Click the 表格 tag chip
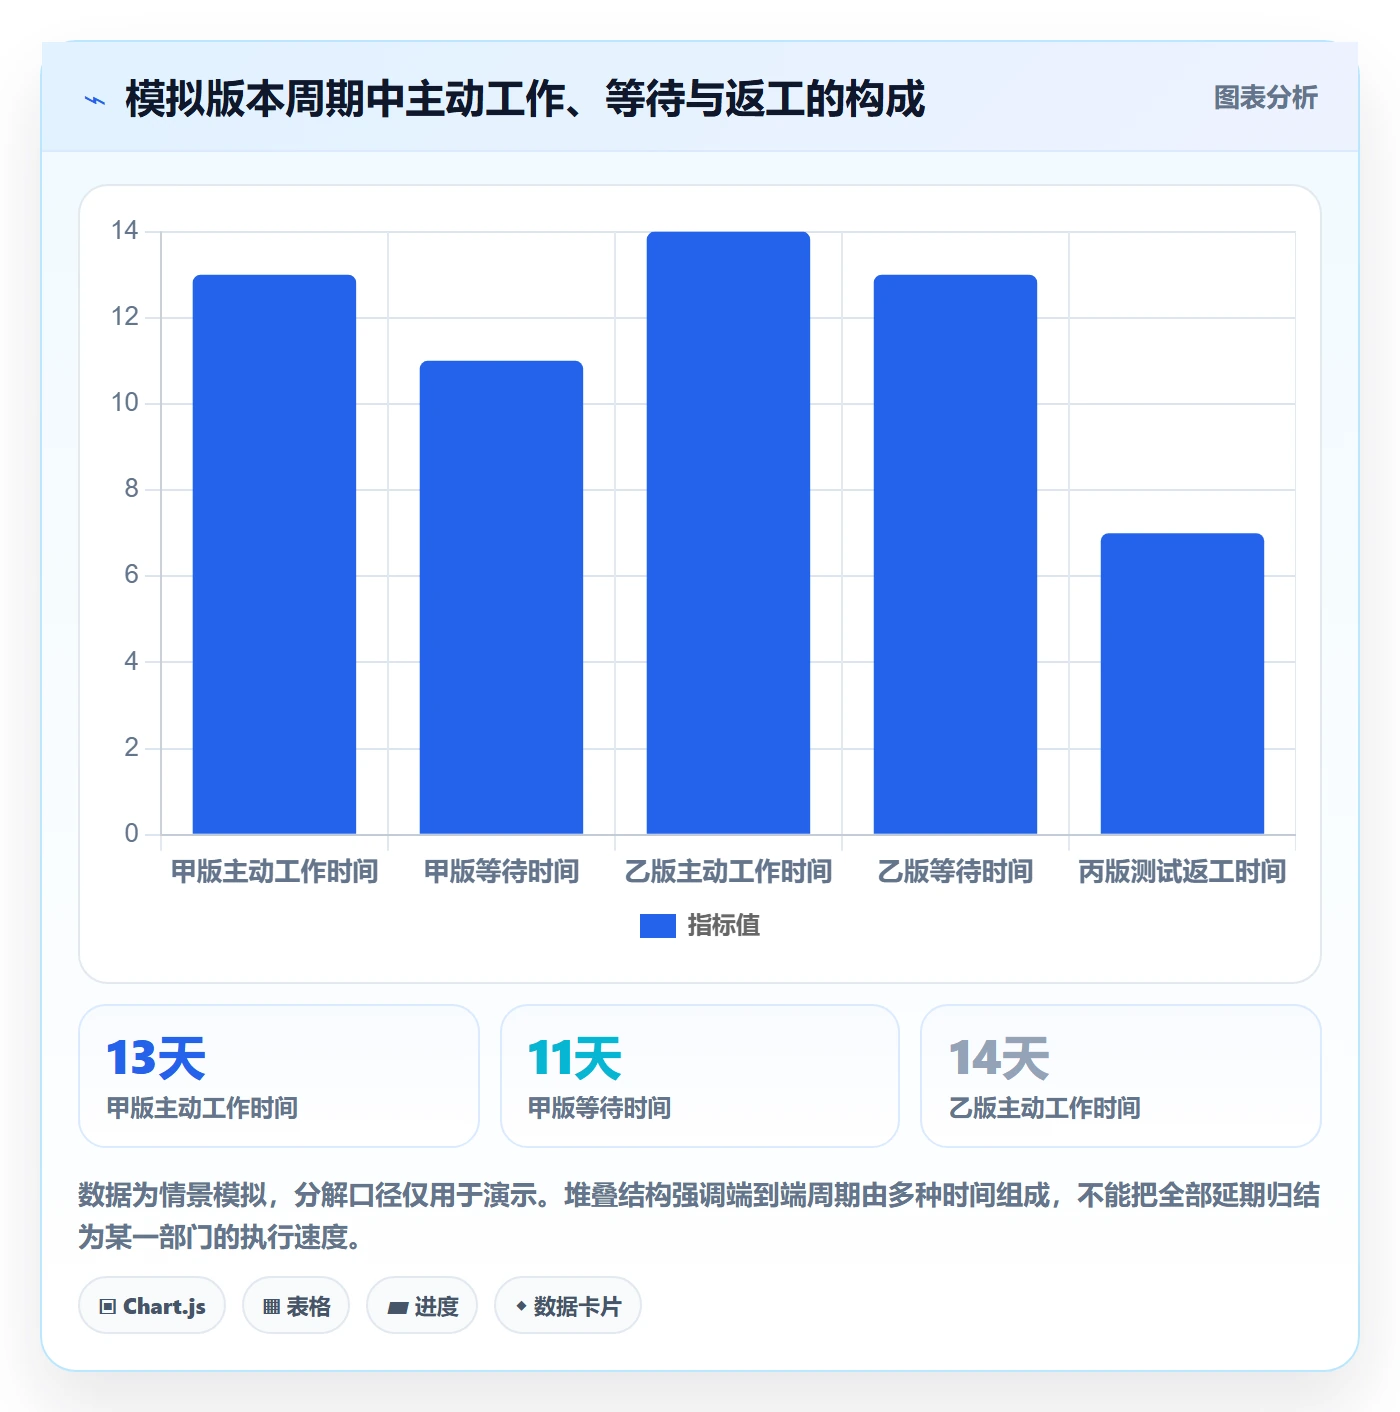Viewport: 1400px width, 1412px height. [x=296, y=1306]
